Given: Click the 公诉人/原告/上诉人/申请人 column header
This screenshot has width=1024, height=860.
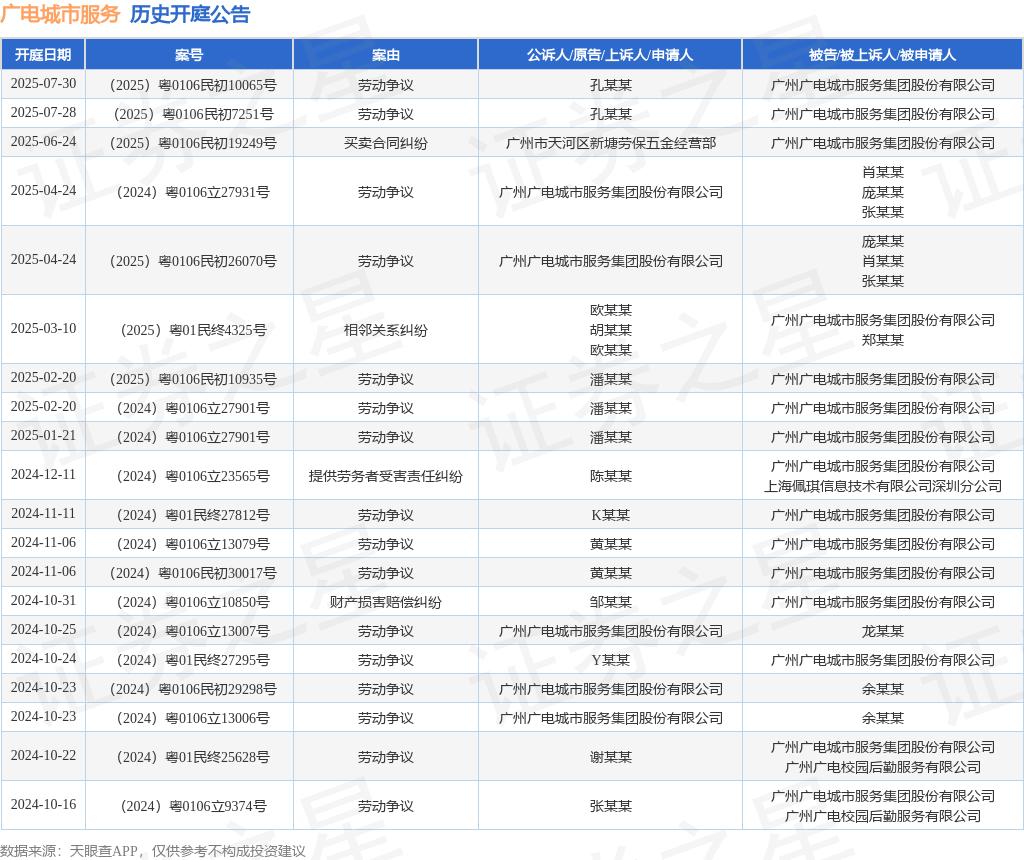Looking at the screenshot, I should click(x=610, y=55).
